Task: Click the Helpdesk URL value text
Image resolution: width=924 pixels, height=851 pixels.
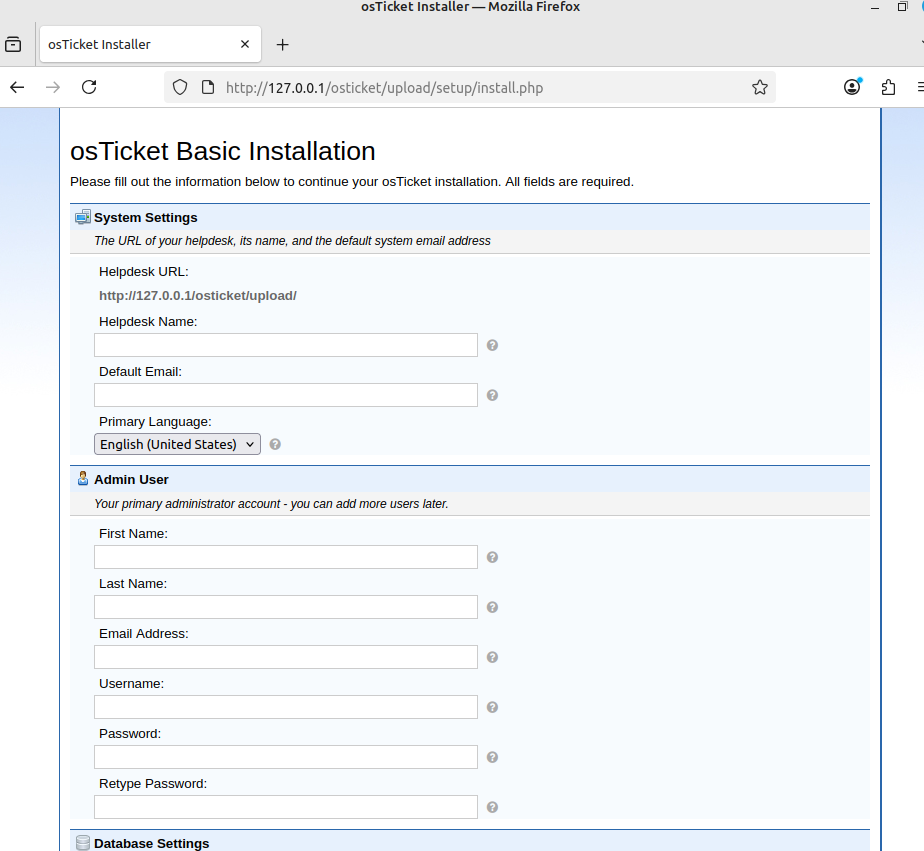Action: click(198, 296)
